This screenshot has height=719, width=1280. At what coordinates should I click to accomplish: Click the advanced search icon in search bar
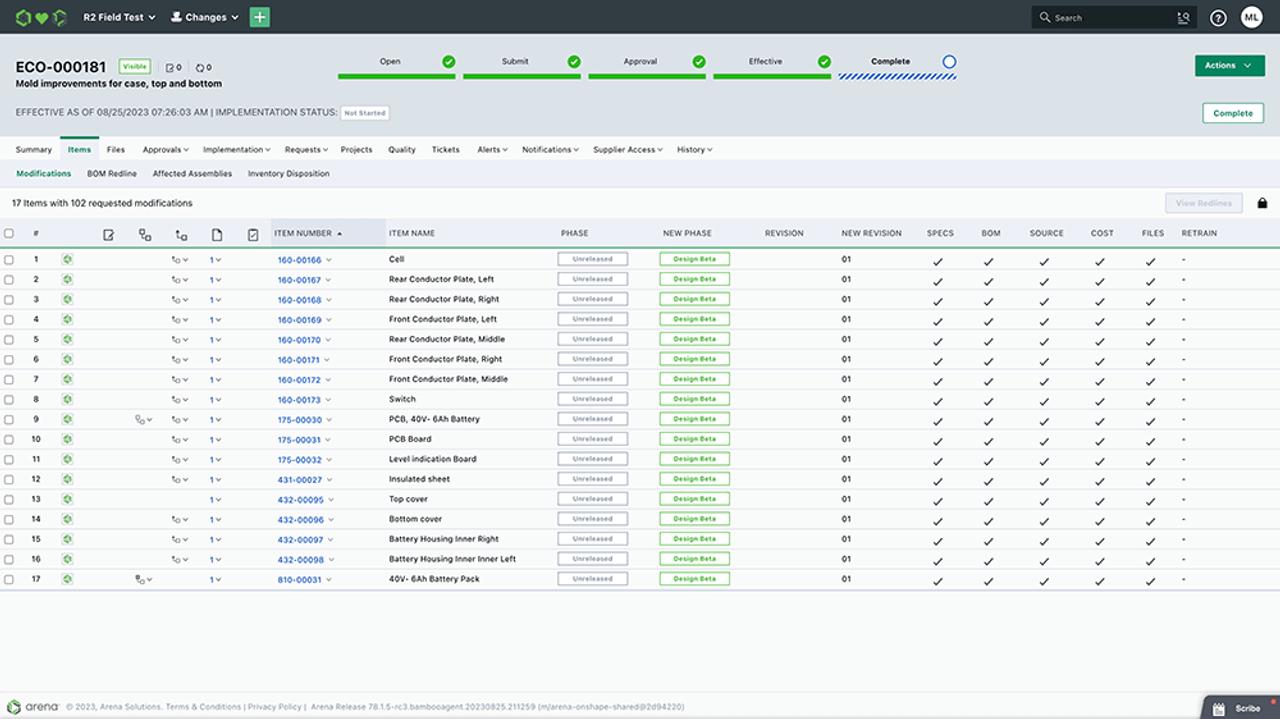1181,17
